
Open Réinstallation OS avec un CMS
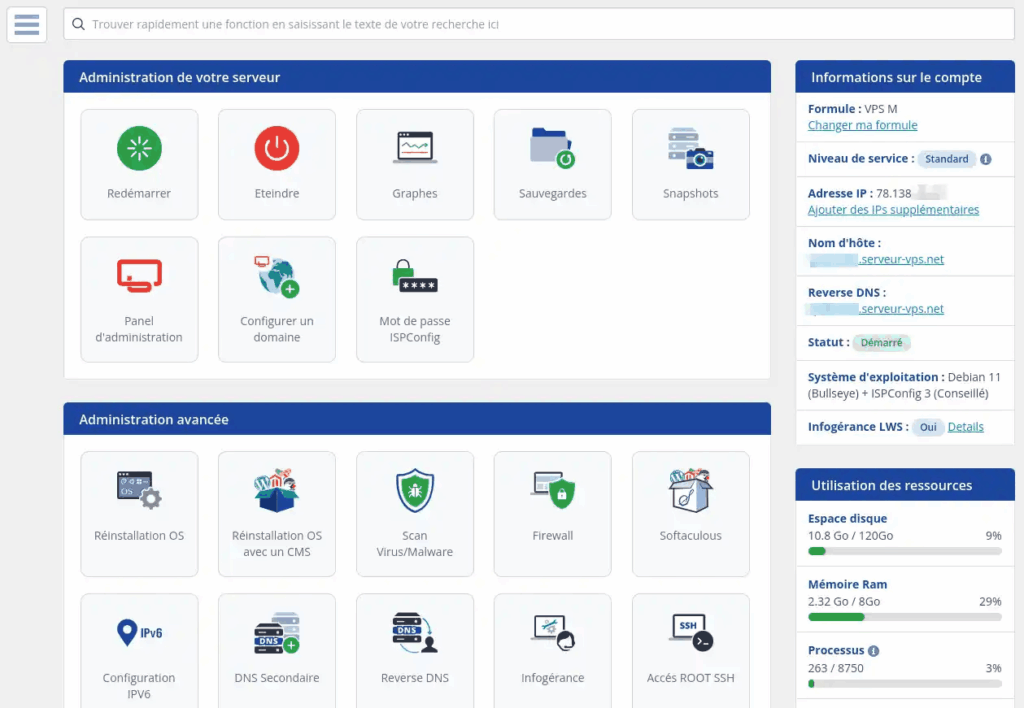tap(277, 514)
